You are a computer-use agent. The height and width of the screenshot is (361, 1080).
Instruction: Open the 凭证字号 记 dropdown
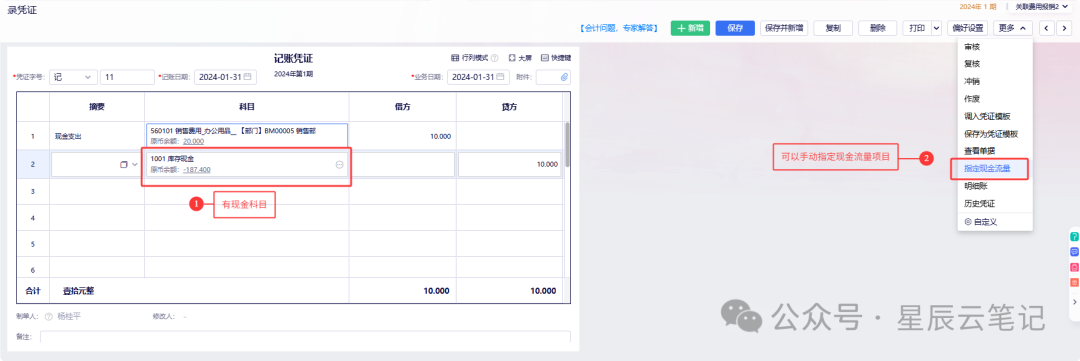pyautogui.click(x=72, y=77)
